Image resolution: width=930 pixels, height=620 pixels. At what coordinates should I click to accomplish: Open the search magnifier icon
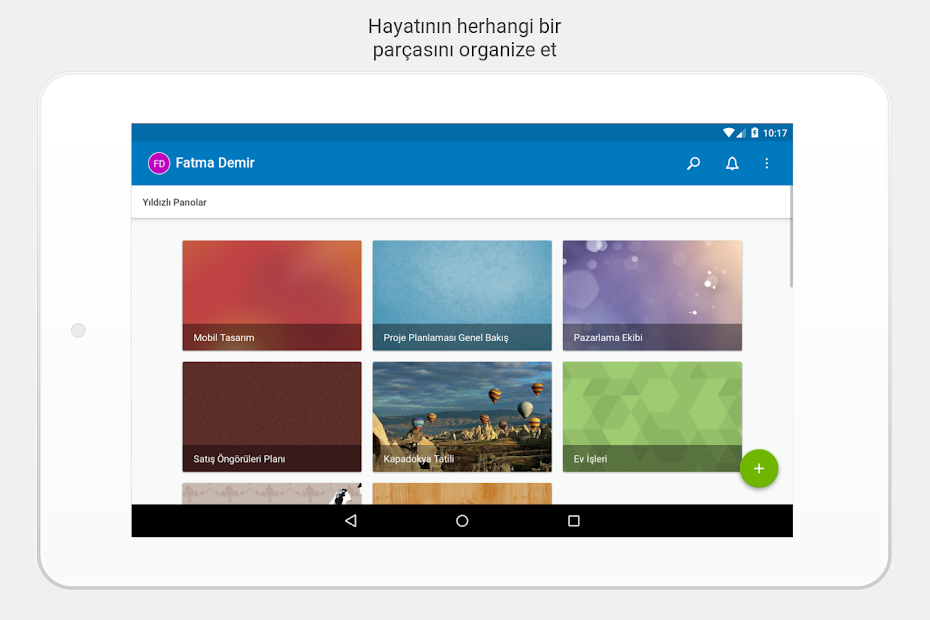tap(693, 163)
